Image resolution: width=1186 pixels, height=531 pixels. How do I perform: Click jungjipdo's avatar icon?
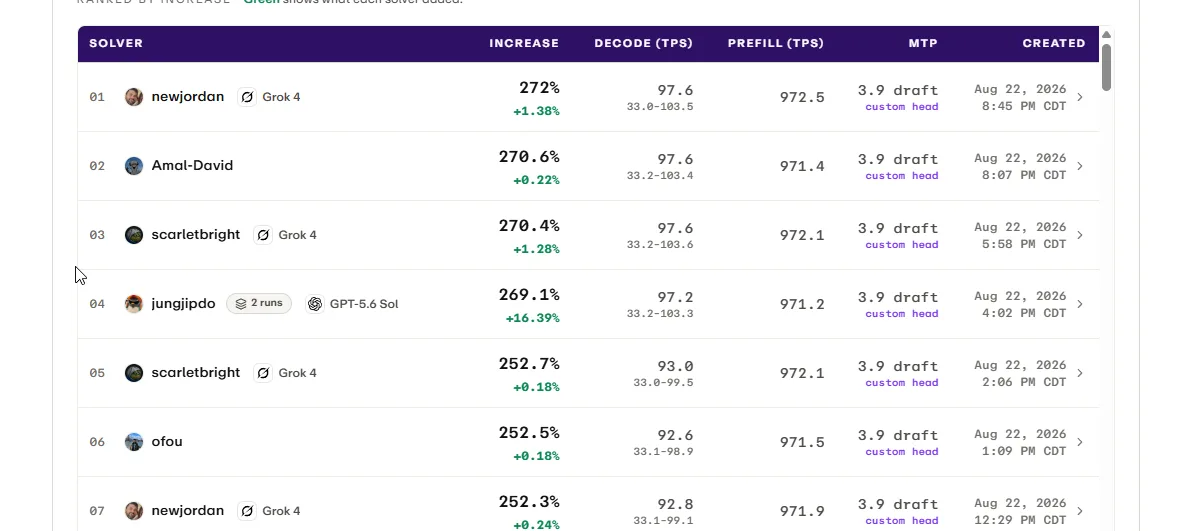click(x=134, y=304)
